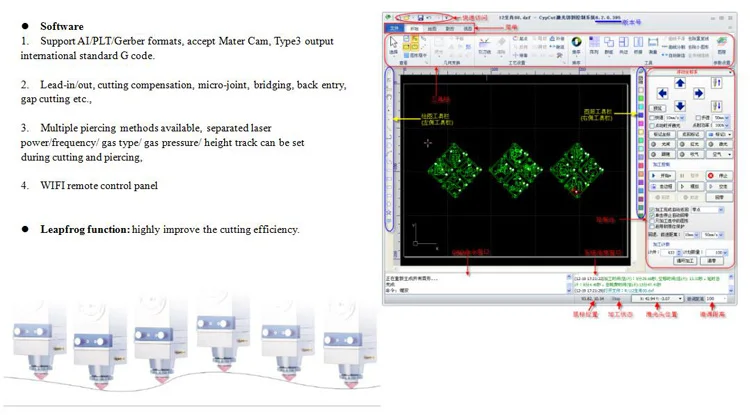Viewport: 750px width, 415px height.
Task: Click the save icon in quick access toolbar
Action: click(x=420, y=17)
